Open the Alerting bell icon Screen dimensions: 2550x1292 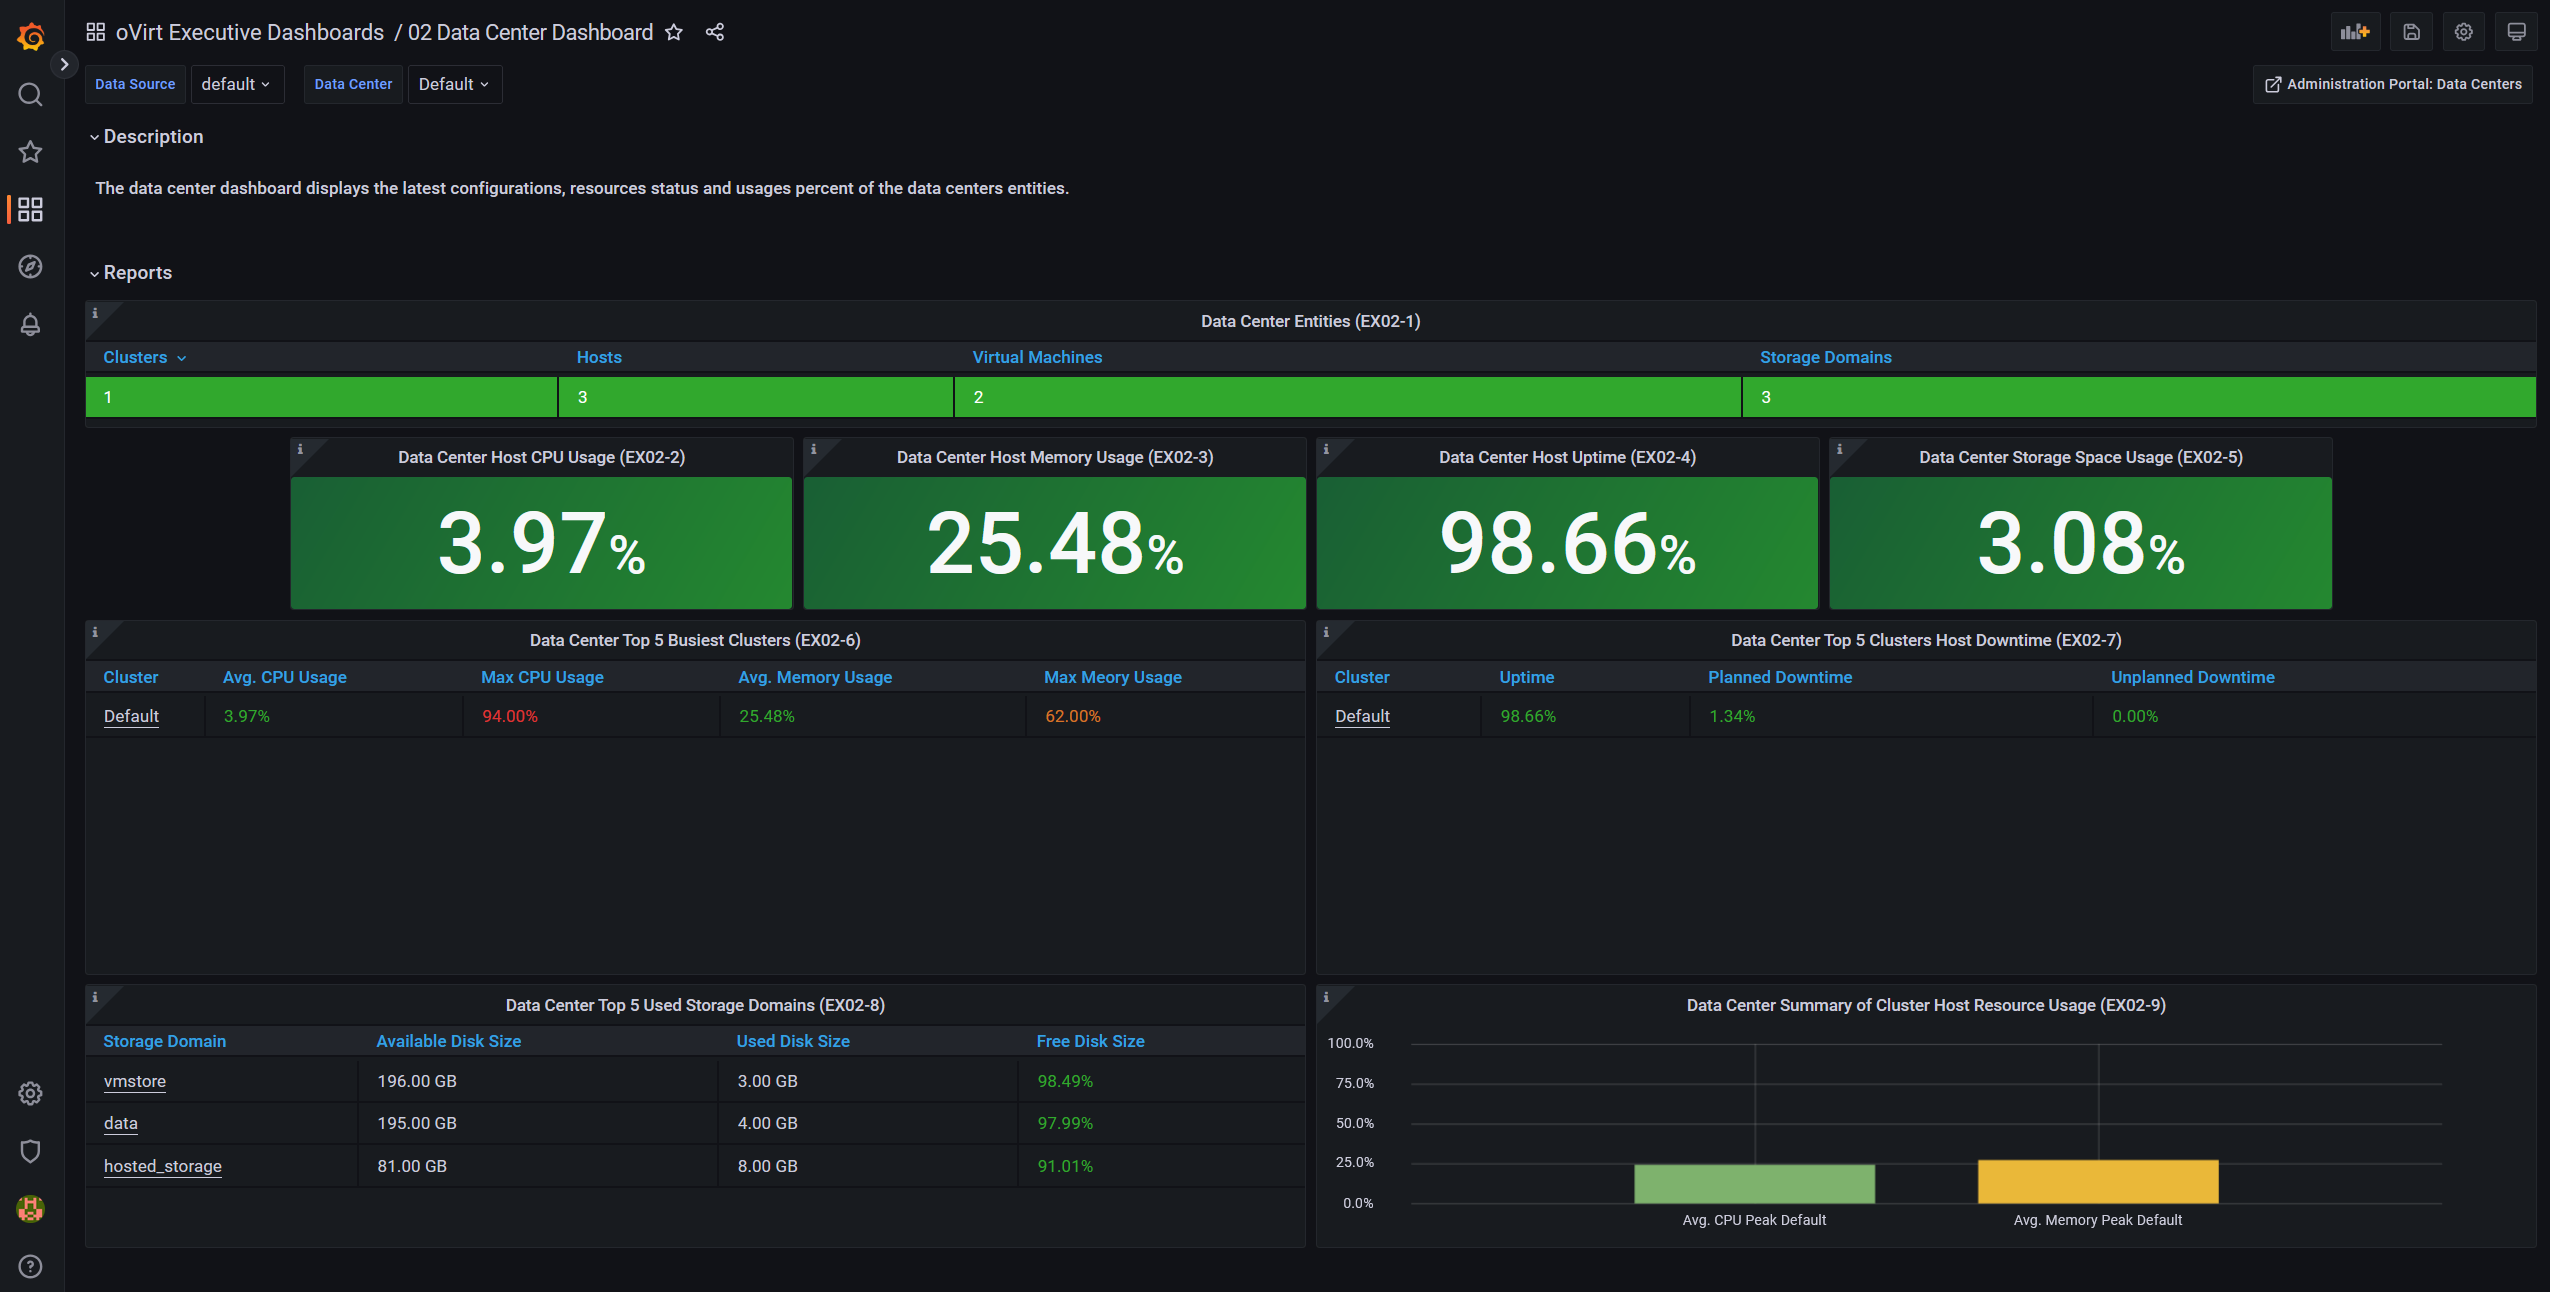(31, 325)
